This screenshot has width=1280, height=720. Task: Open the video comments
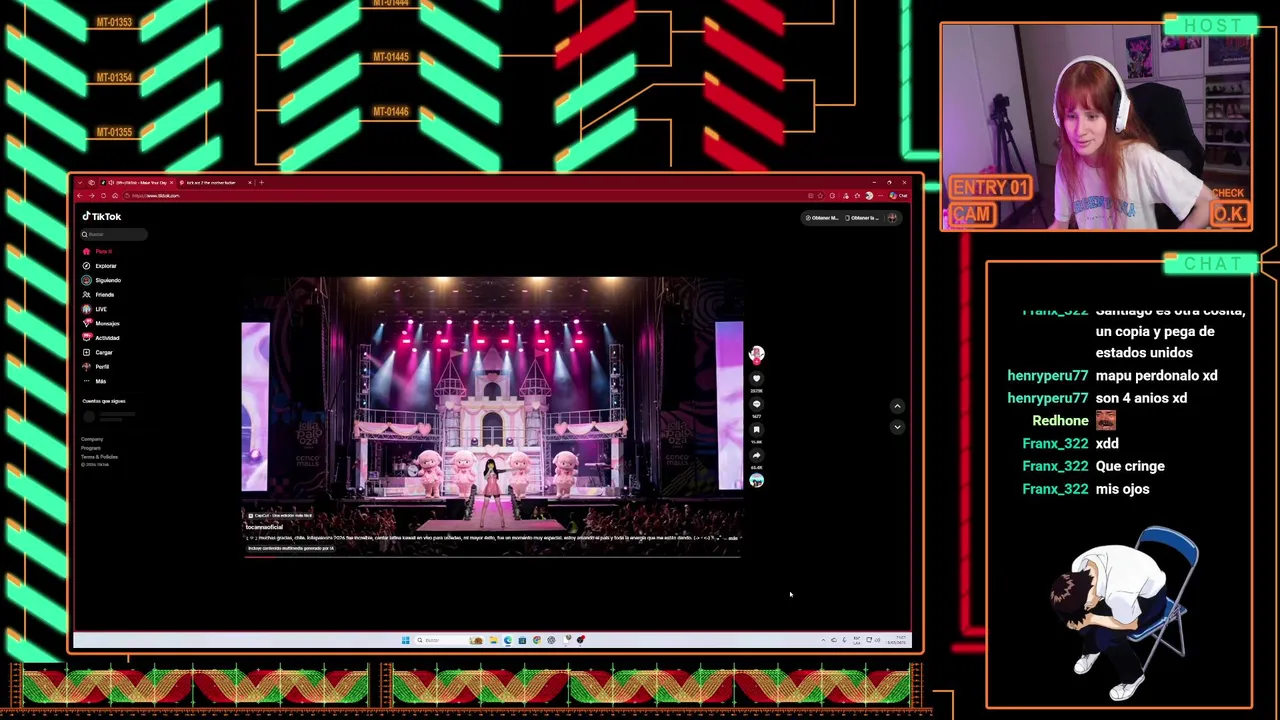point(756,404)
